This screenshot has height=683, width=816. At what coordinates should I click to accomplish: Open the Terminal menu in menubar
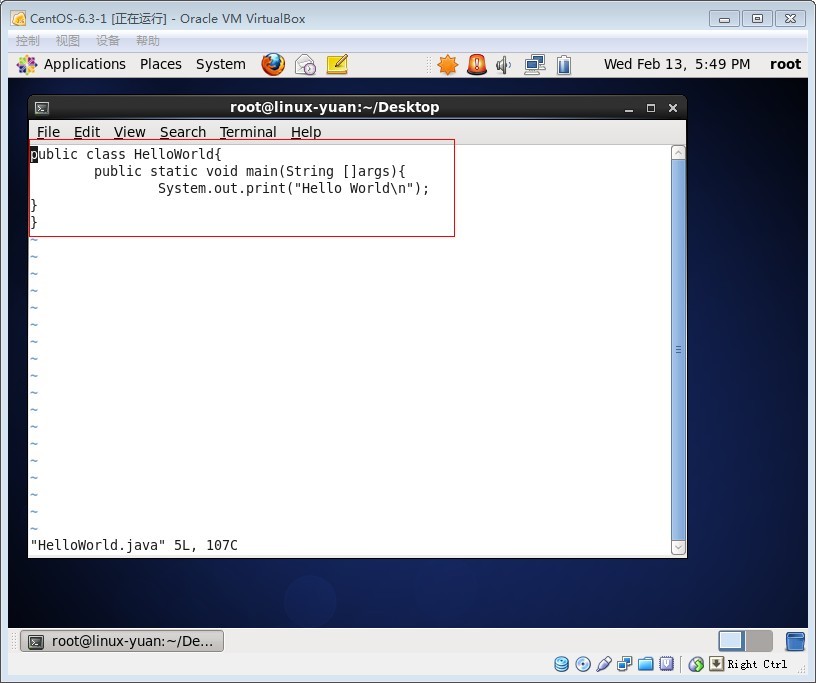(248, 132)
